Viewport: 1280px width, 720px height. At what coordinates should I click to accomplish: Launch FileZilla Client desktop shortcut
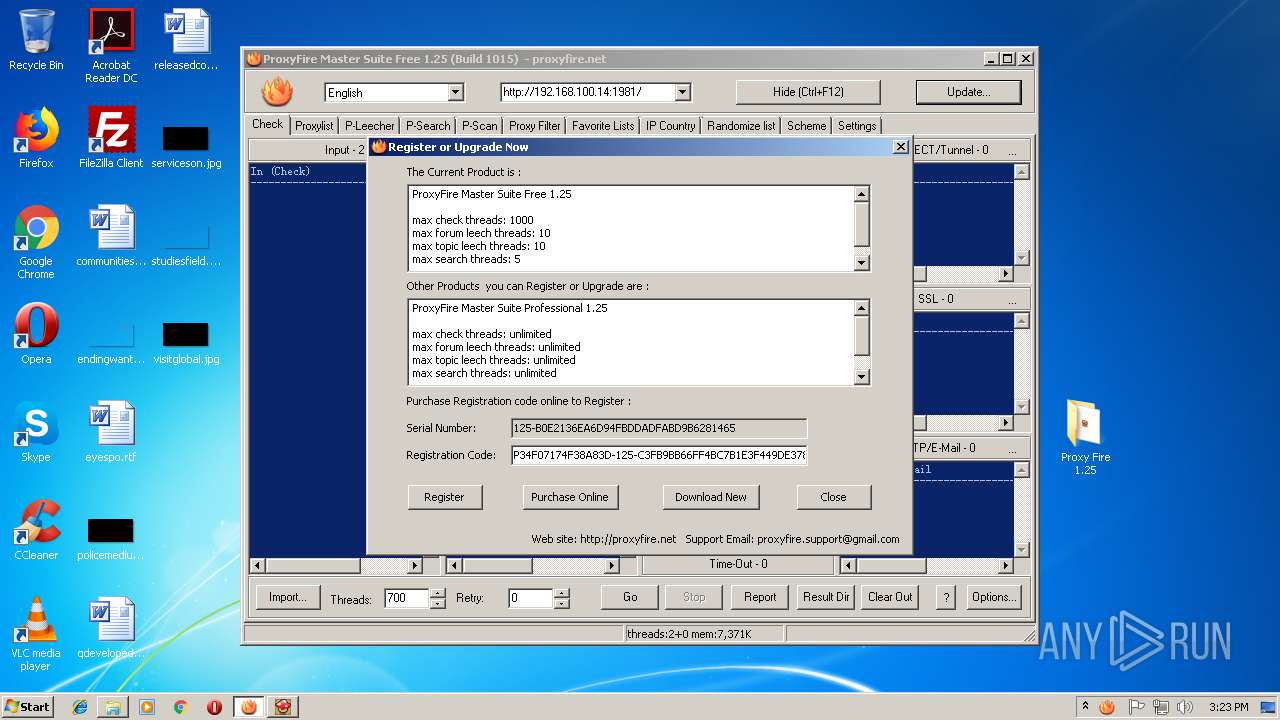(111, 139)
